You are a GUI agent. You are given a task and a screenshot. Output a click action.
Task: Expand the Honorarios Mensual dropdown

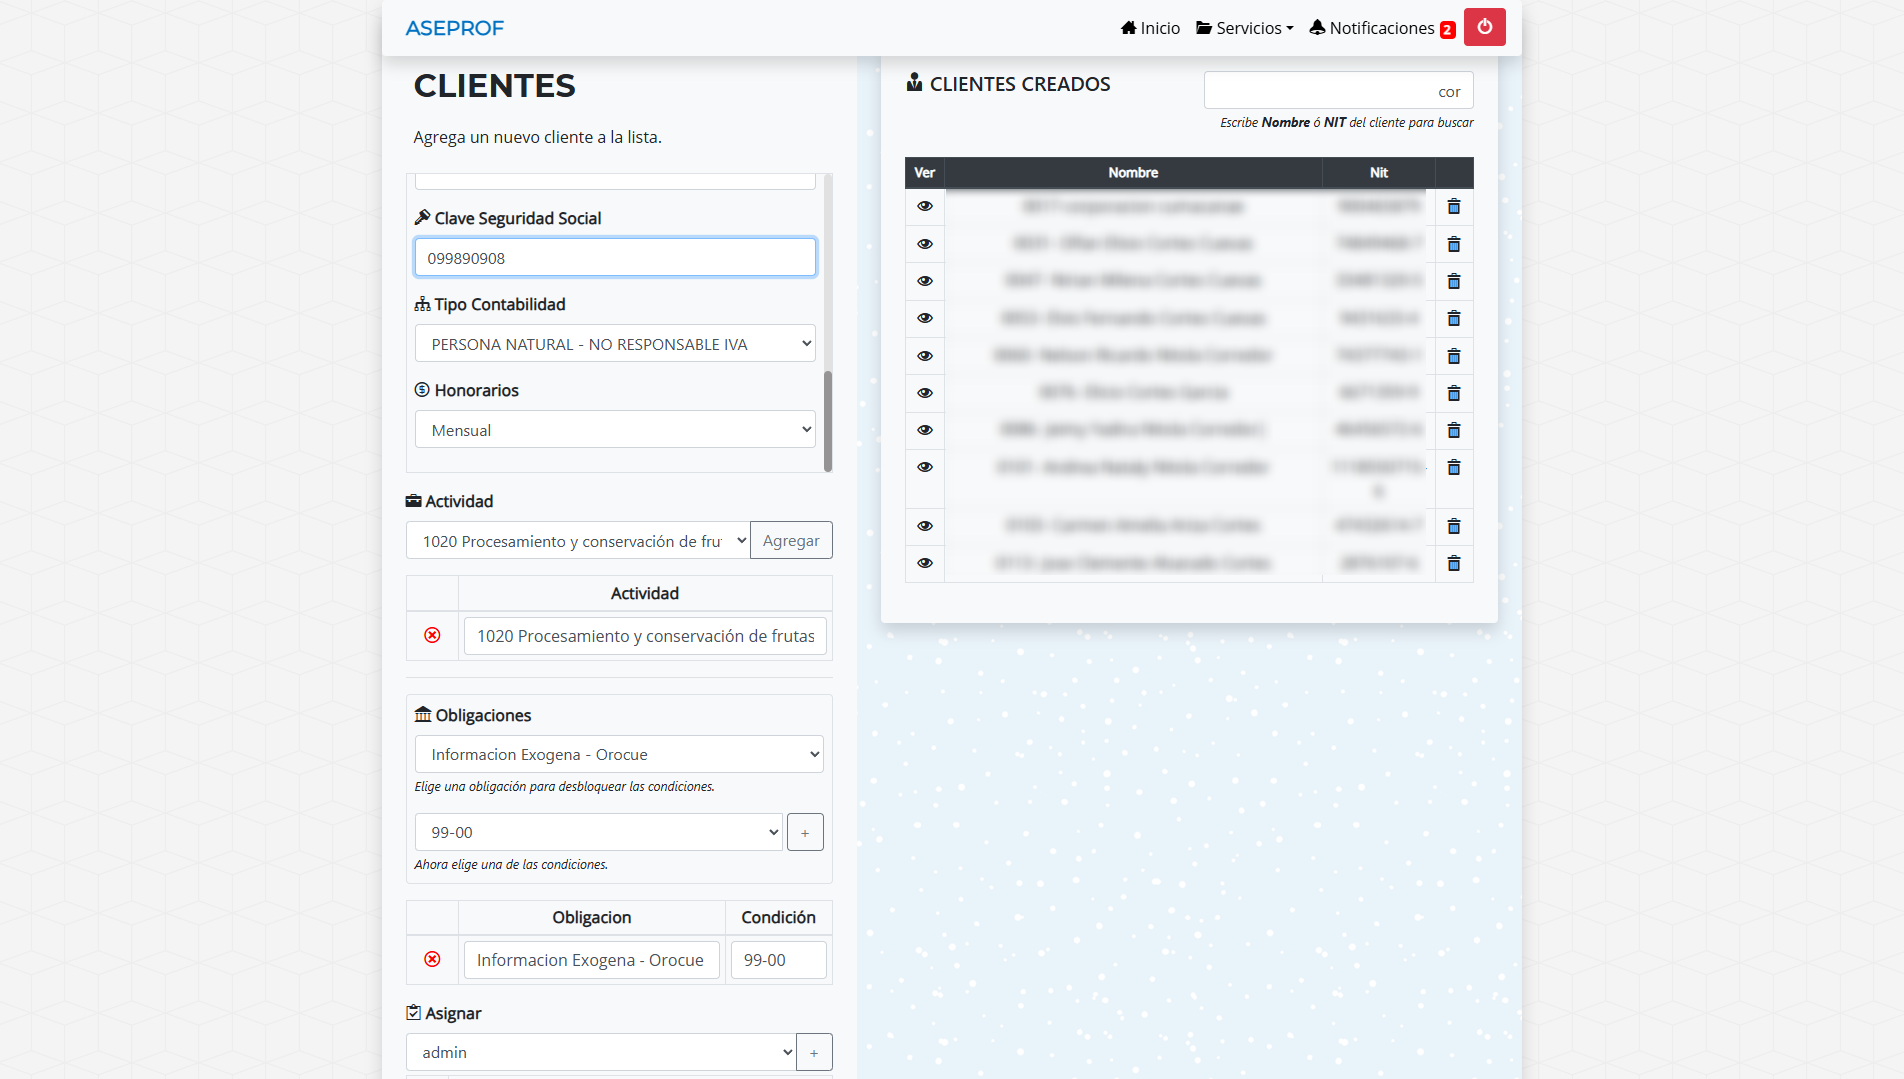point(615,430)
